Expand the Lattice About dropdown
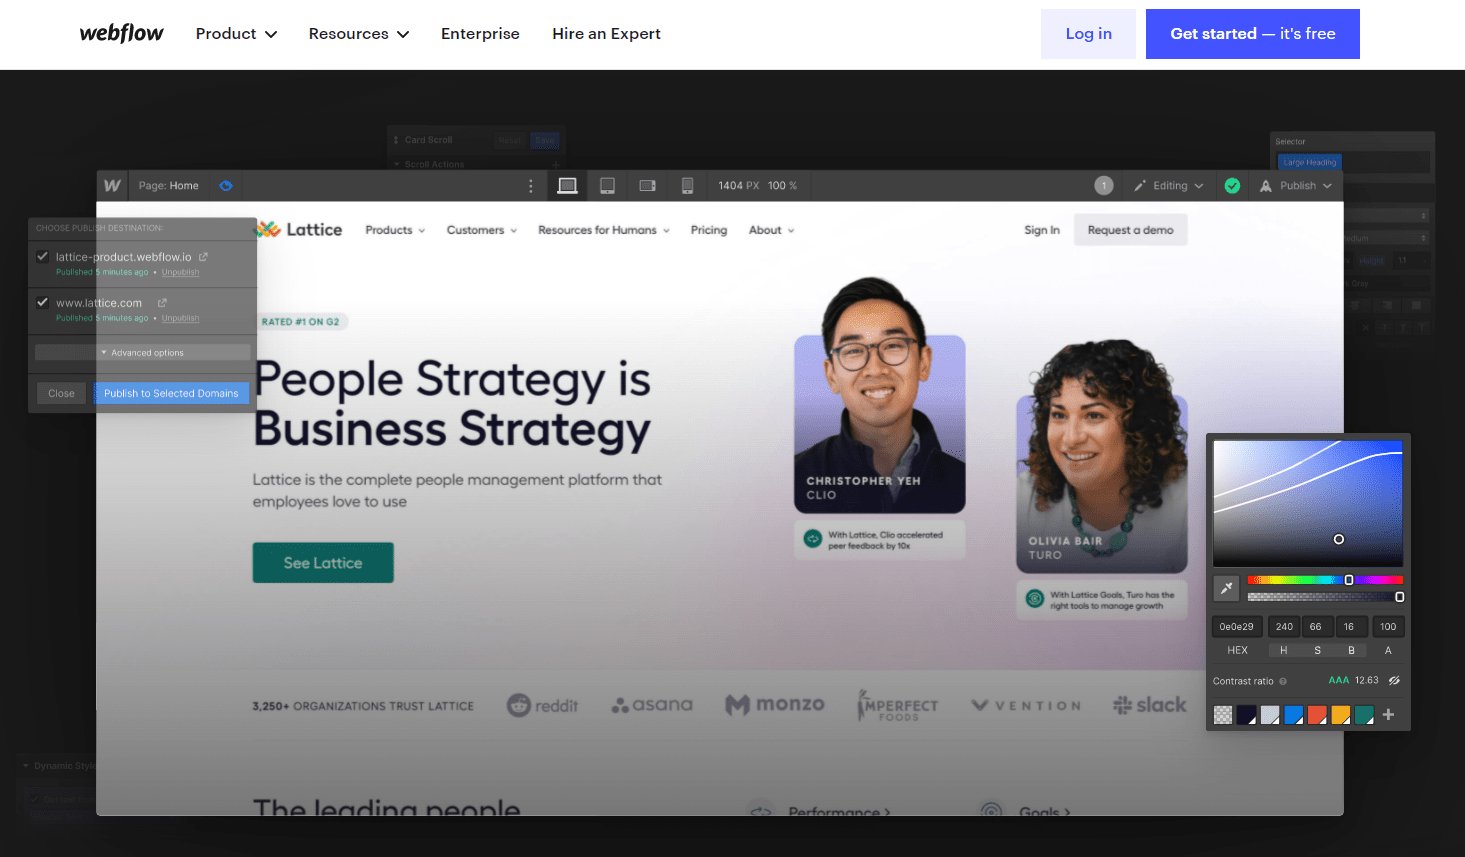 click(x=772, y=230)
